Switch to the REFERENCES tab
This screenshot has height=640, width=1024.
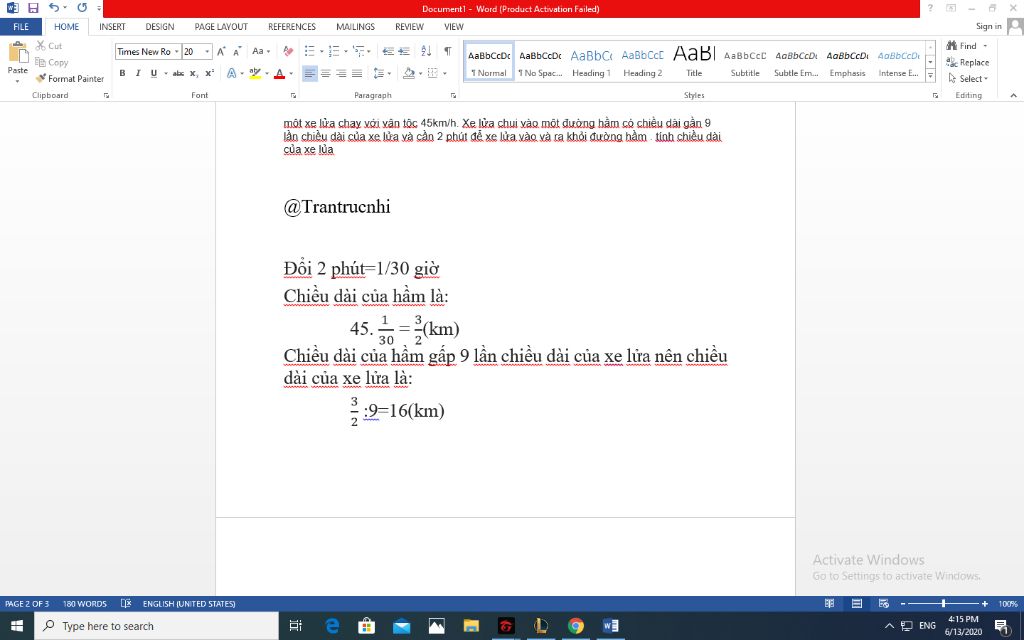pyautogui.click(x=291, y=27)
